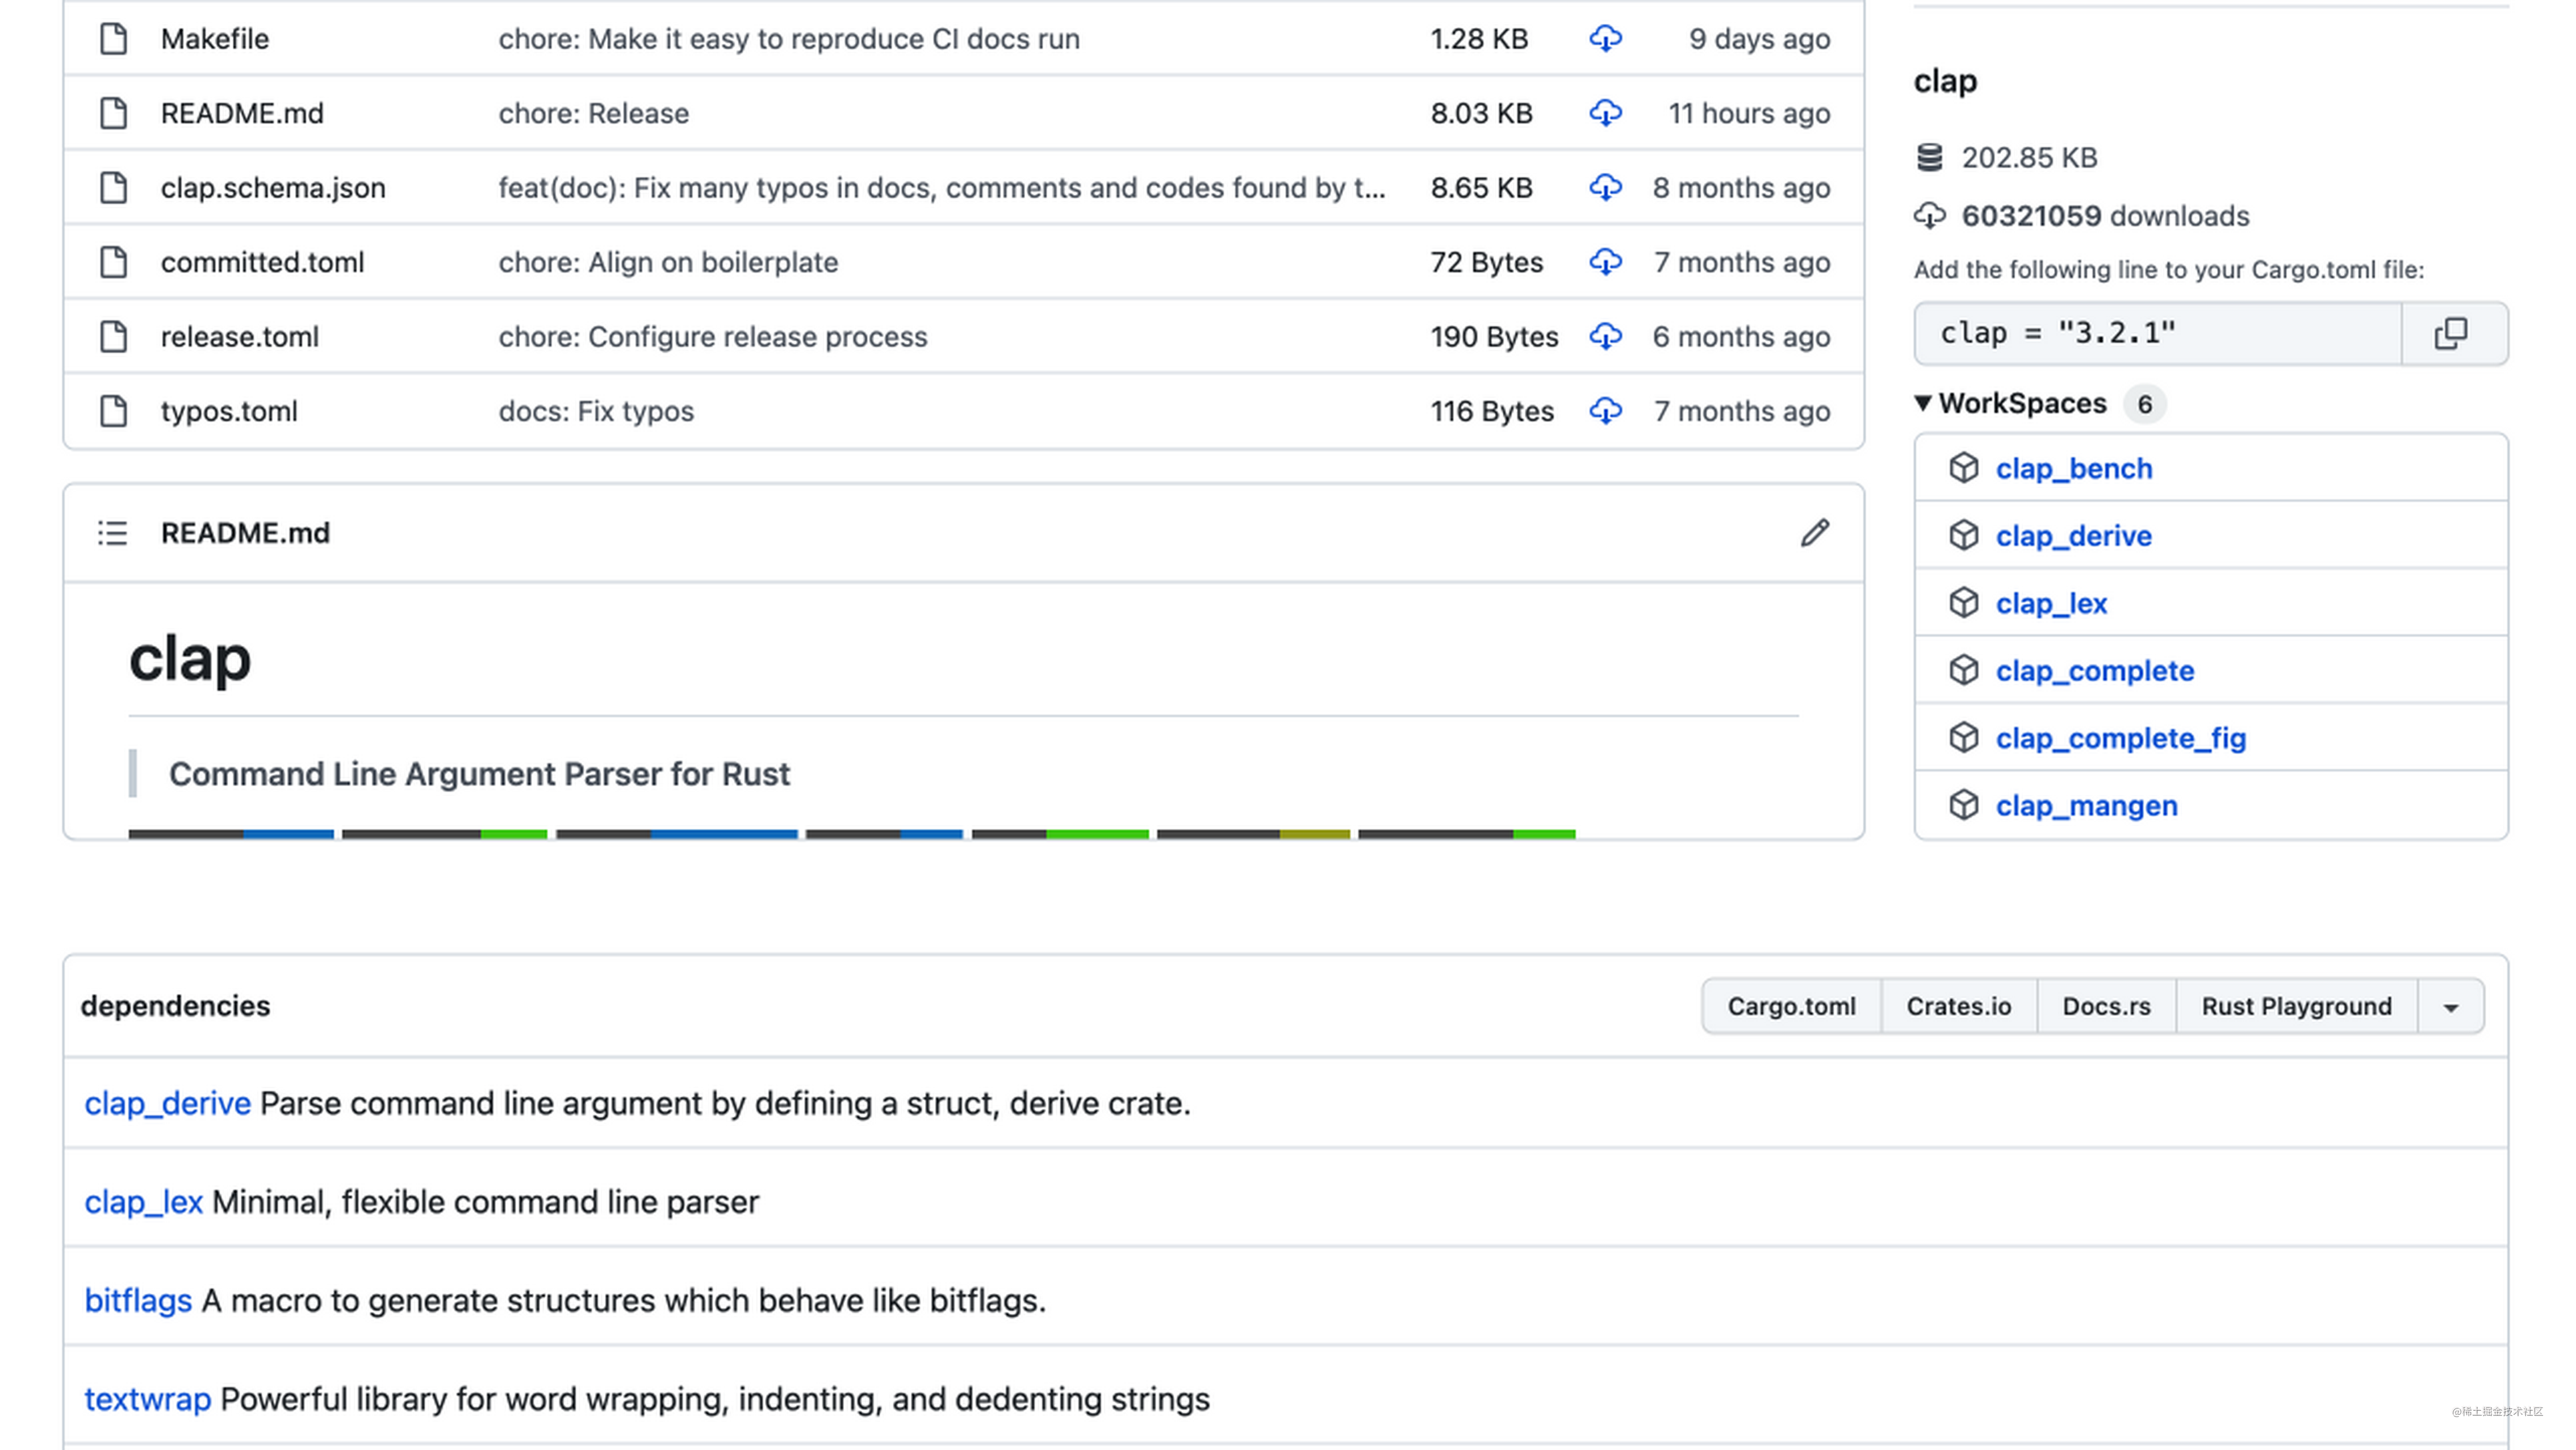Screen dimensions: 2576x1450
Task: Switch to Cargo.toml tab
Action: [x=1791, y=1007]
